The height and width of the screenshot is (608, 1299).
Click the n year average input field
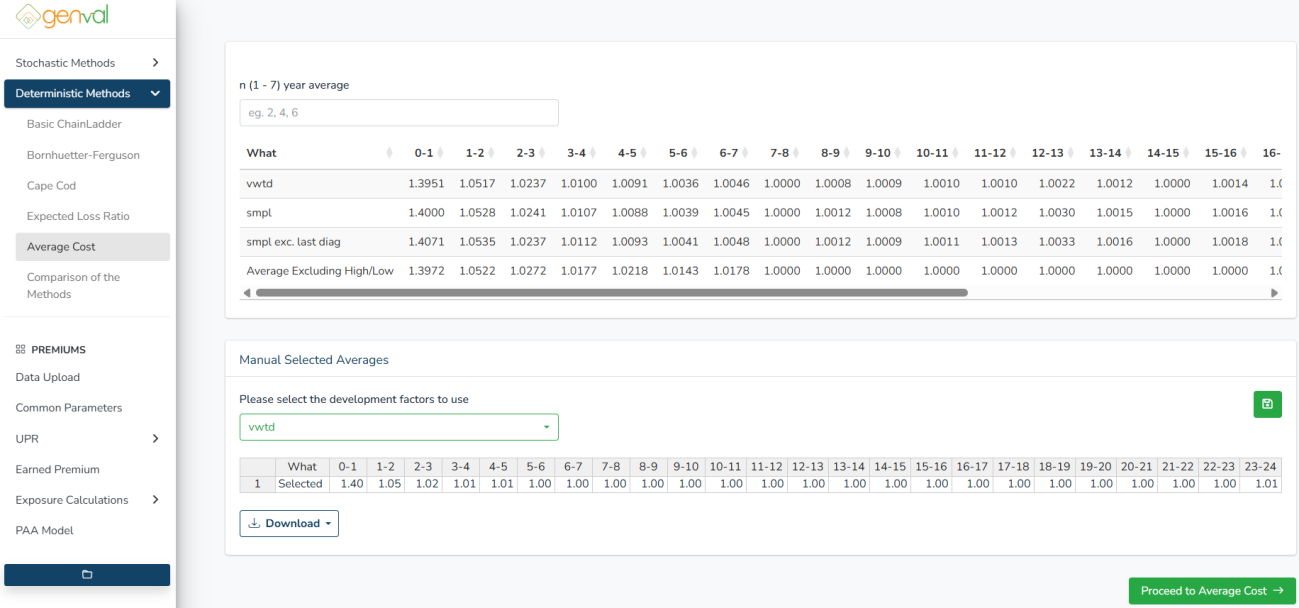tap(398, 113)
